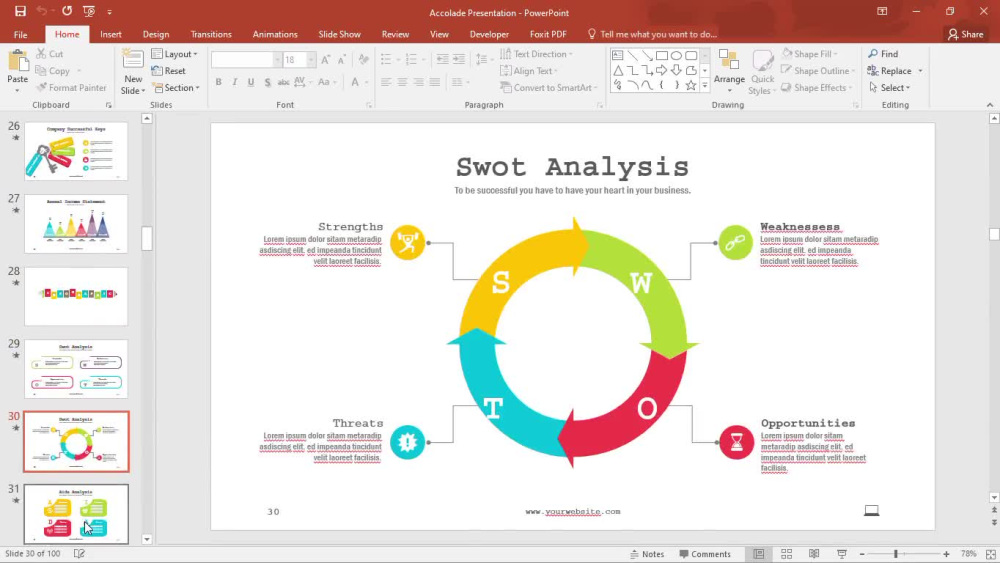
Task: Click the zoom in plus button
Action: (x=946, y=554)
